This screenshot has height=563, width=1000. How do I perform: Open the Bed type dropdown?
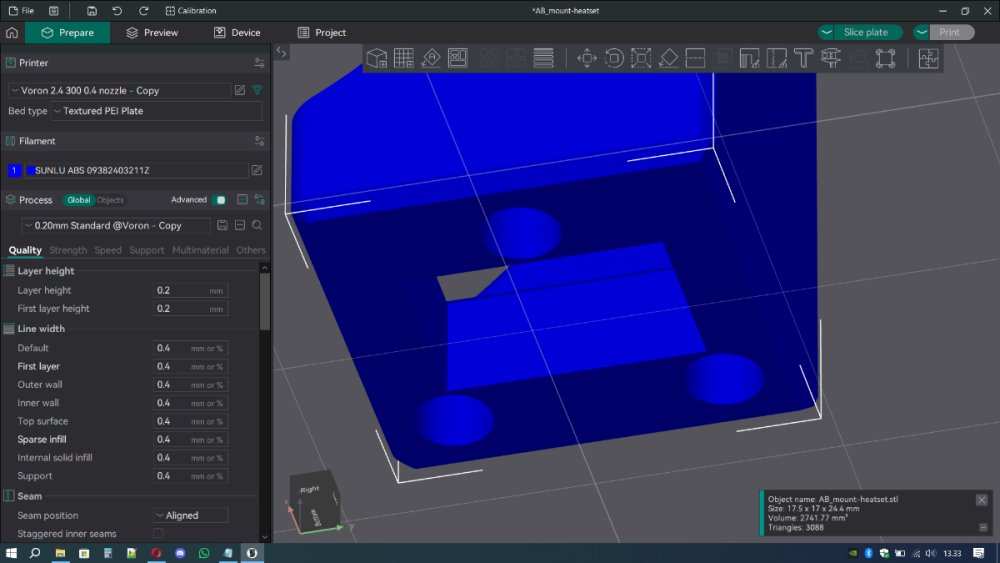pos(156,111)
